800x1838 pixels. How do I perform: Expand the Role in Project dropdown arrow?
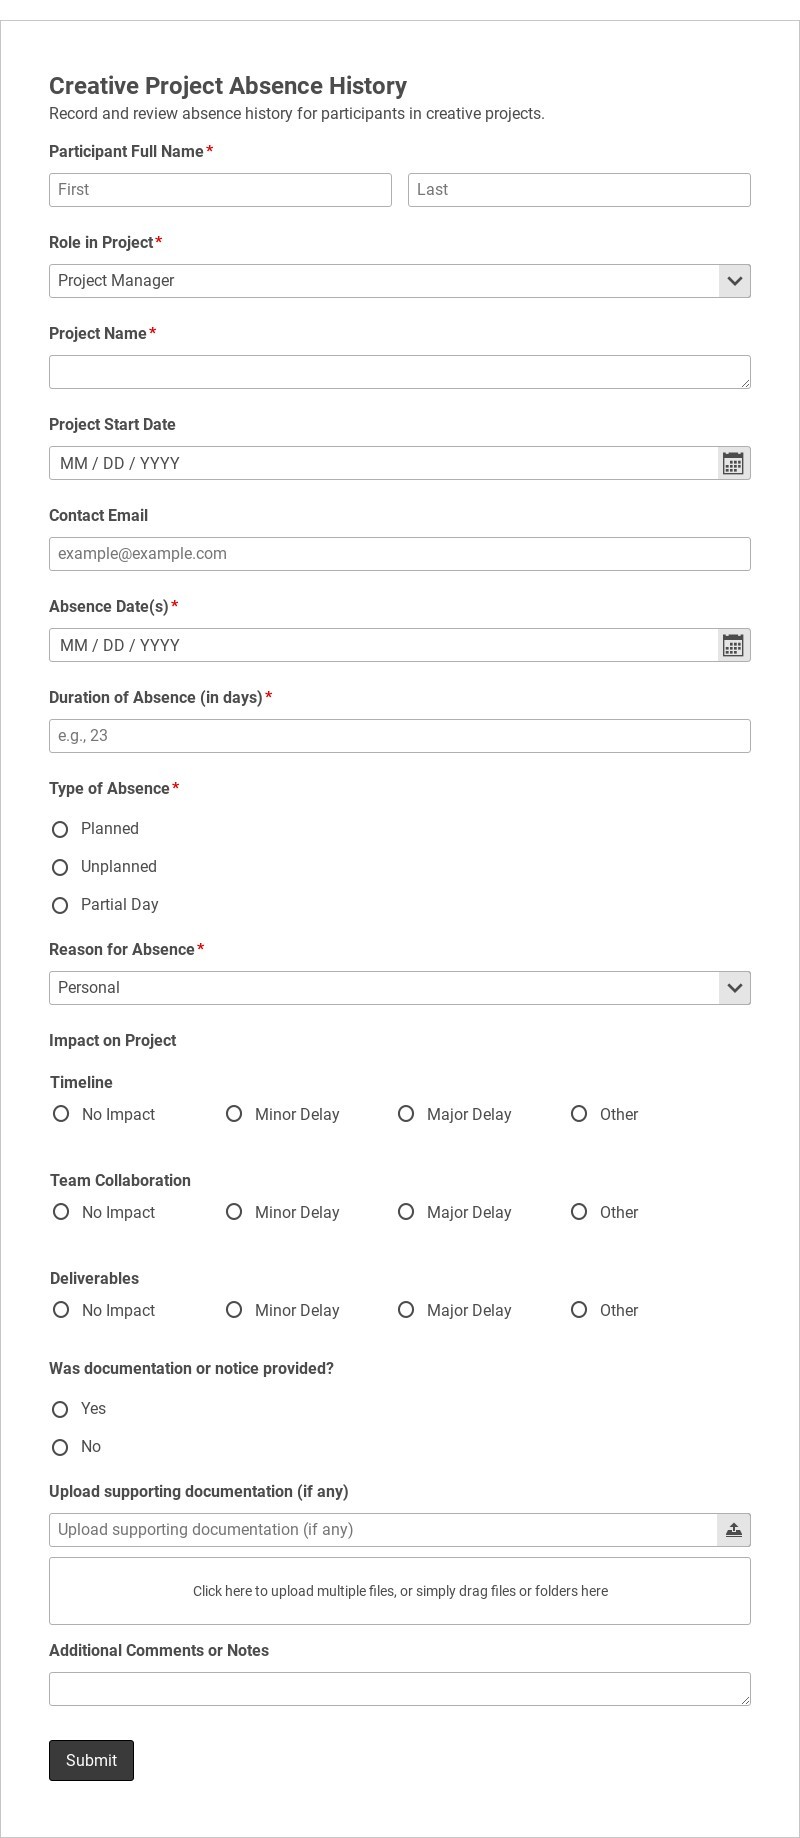pos(734,281)
